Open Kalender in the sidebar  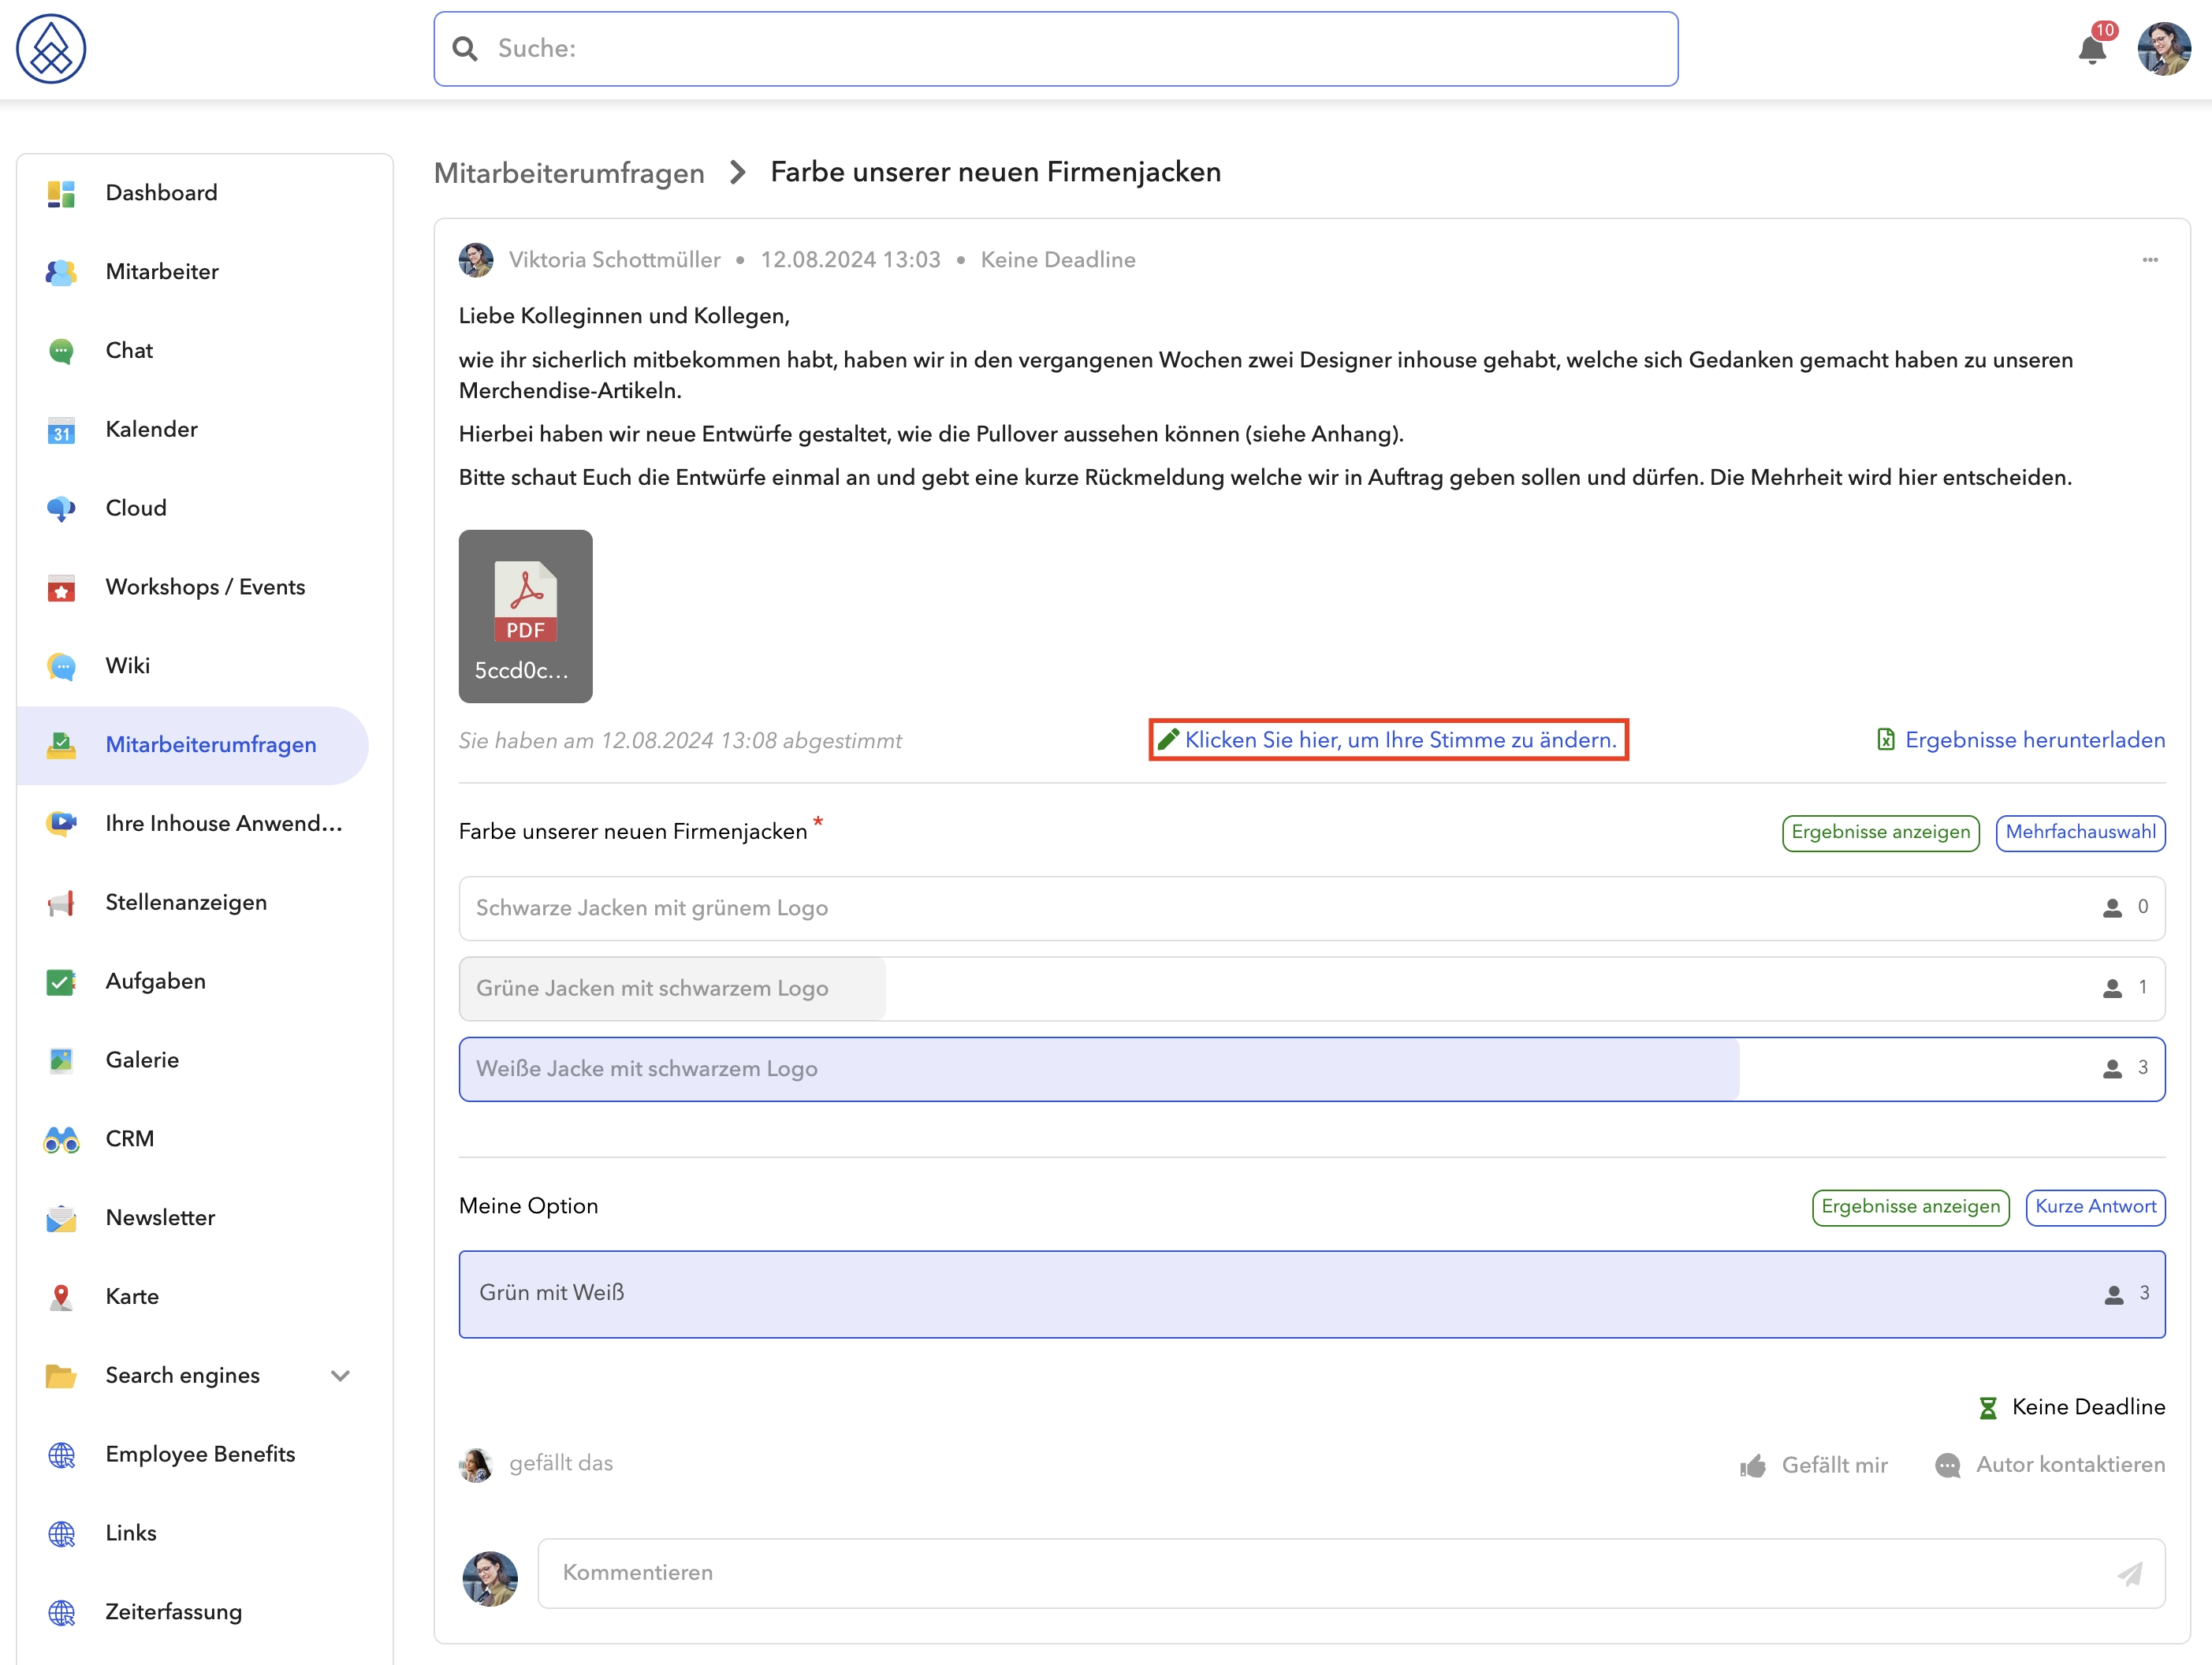click(151, 429)
